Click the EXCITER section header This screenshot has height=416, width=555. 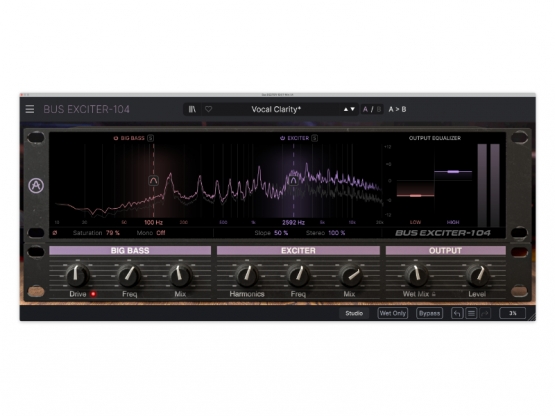click(x=298, y=250)
